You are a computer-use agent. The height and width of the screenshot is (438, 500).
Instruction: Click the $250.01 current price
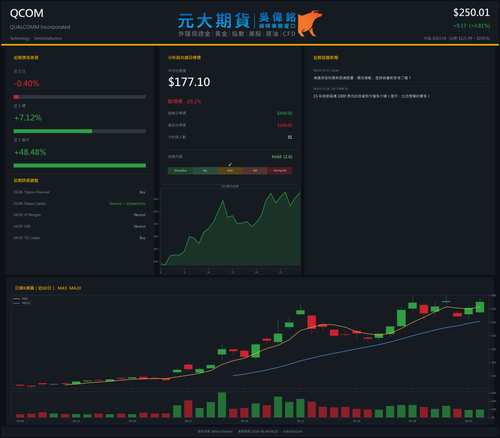pyautogui.click(x=471, y=13)
